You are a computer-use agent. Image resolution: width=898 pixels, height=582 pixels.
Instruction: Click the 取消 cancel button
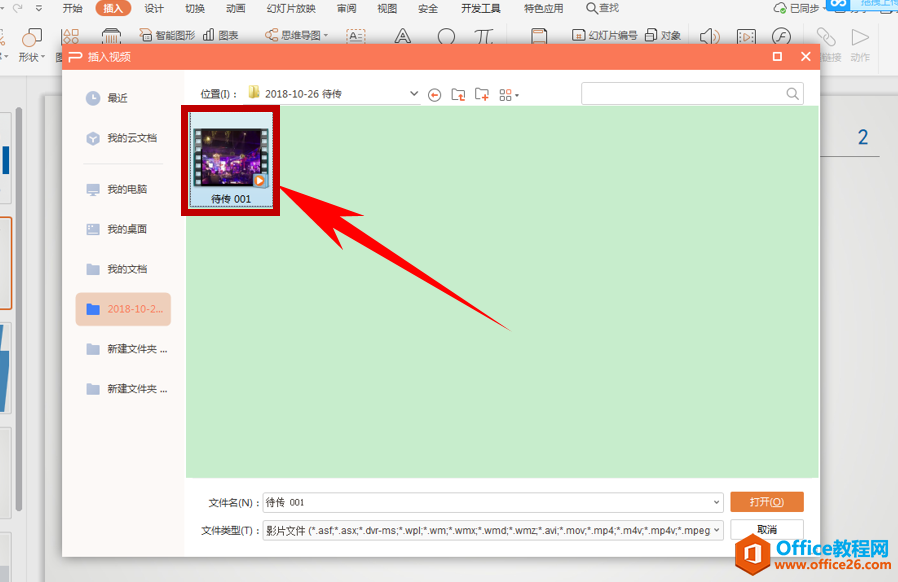[767, 529]
